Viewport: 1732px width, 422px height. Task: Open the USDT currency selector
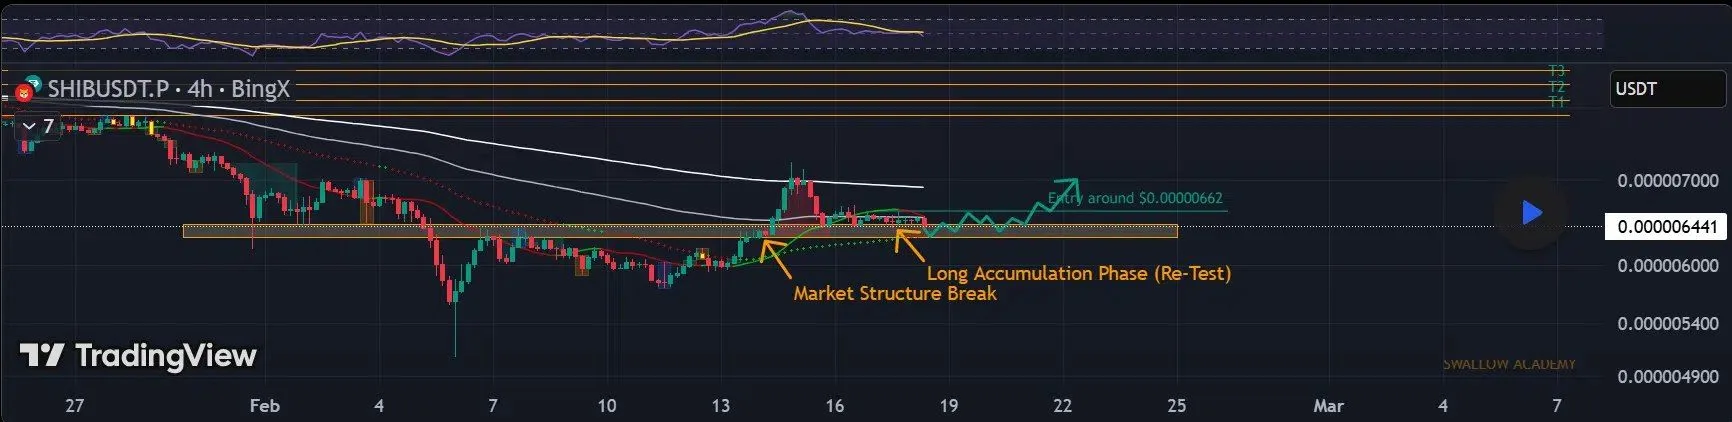click(1667, 89)
